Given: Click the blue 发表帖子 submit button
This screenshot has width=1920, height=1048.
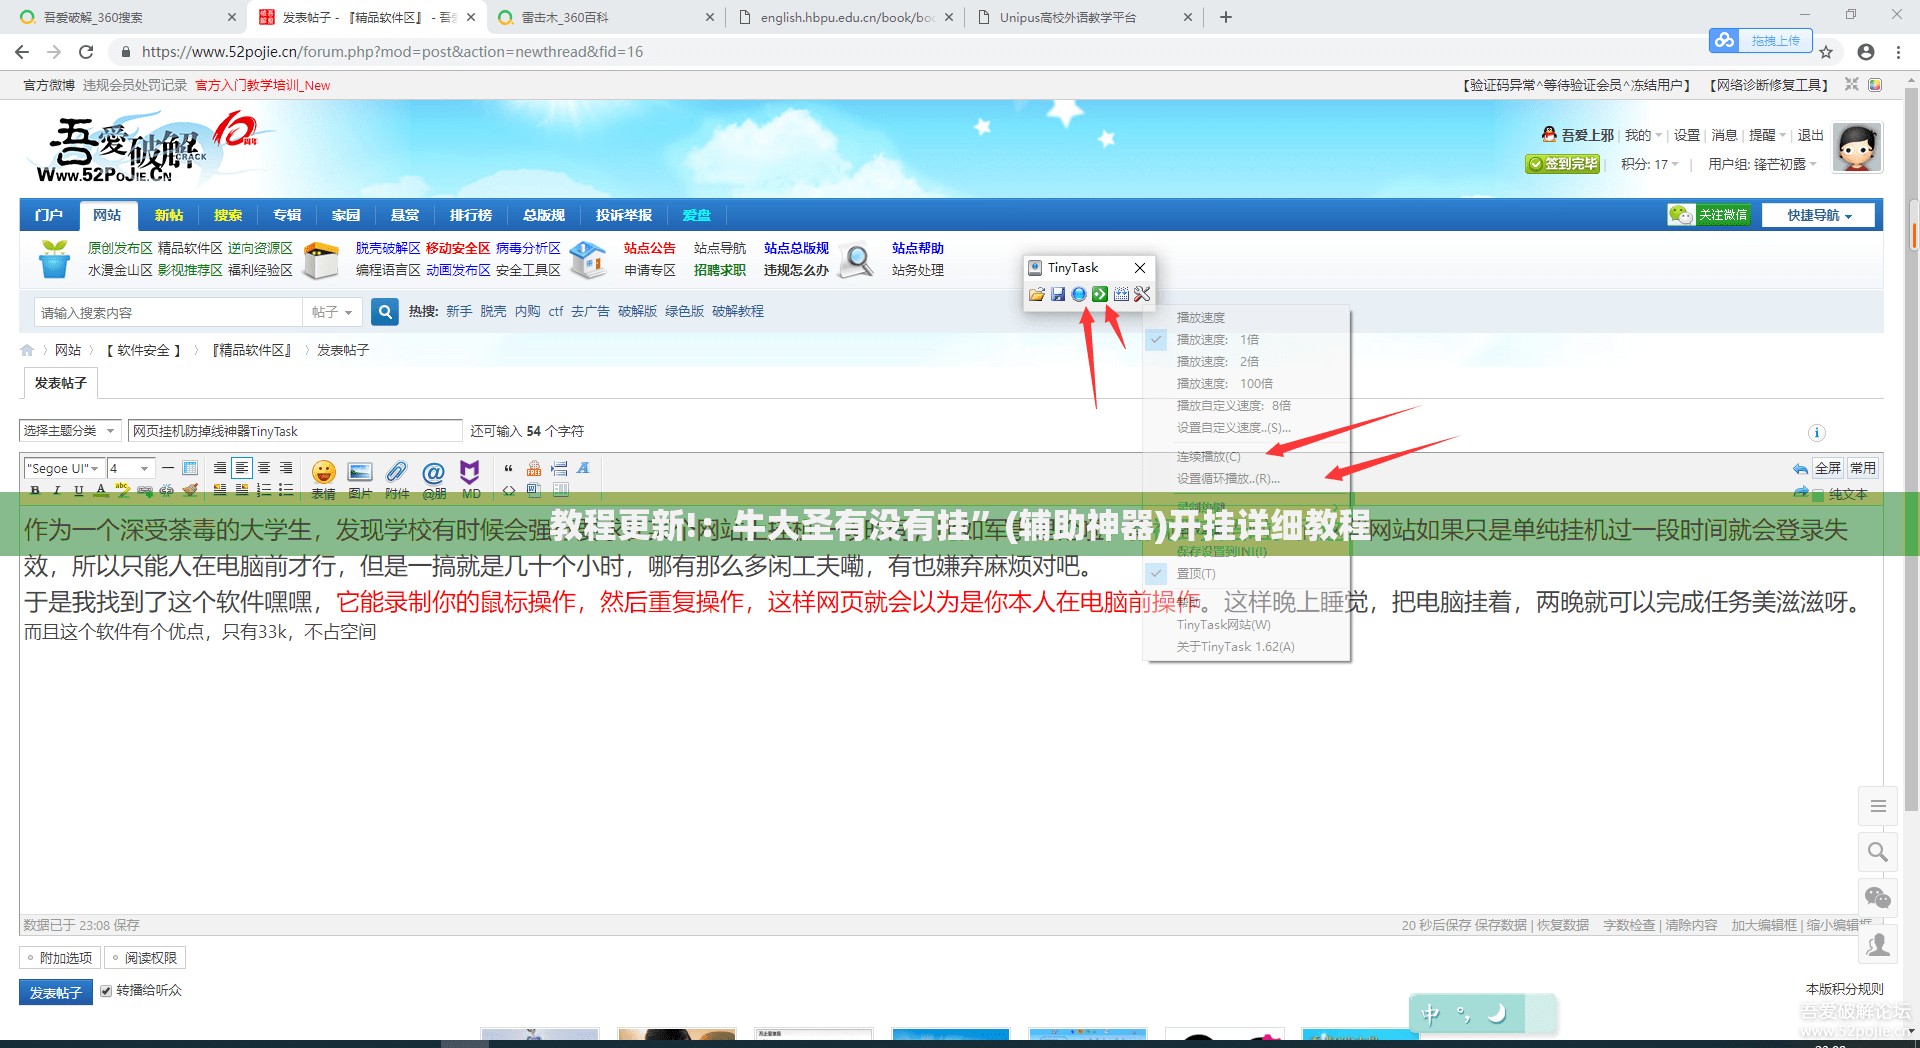Looking at the screenshot, I should coord(55,992).
